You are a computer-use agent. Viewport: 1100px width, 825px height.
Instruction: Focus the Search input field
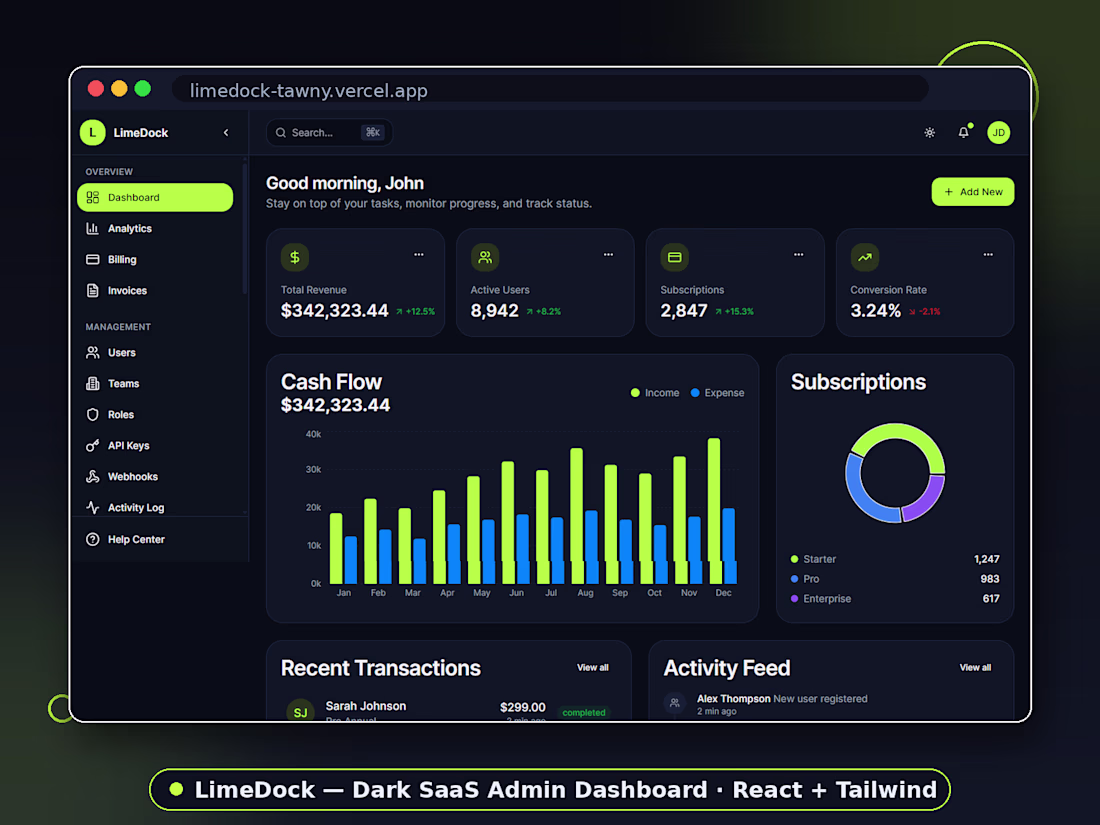[x=329, y=133]
